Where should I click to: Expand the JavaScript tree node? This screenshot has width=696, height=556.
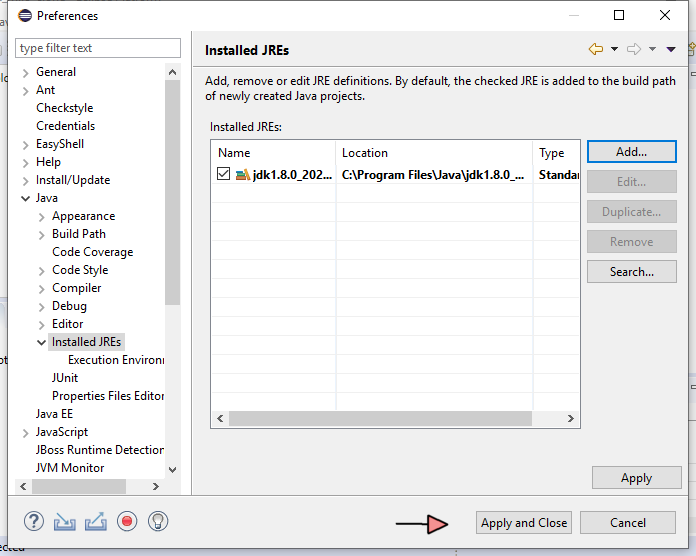[x=25, y=433]
